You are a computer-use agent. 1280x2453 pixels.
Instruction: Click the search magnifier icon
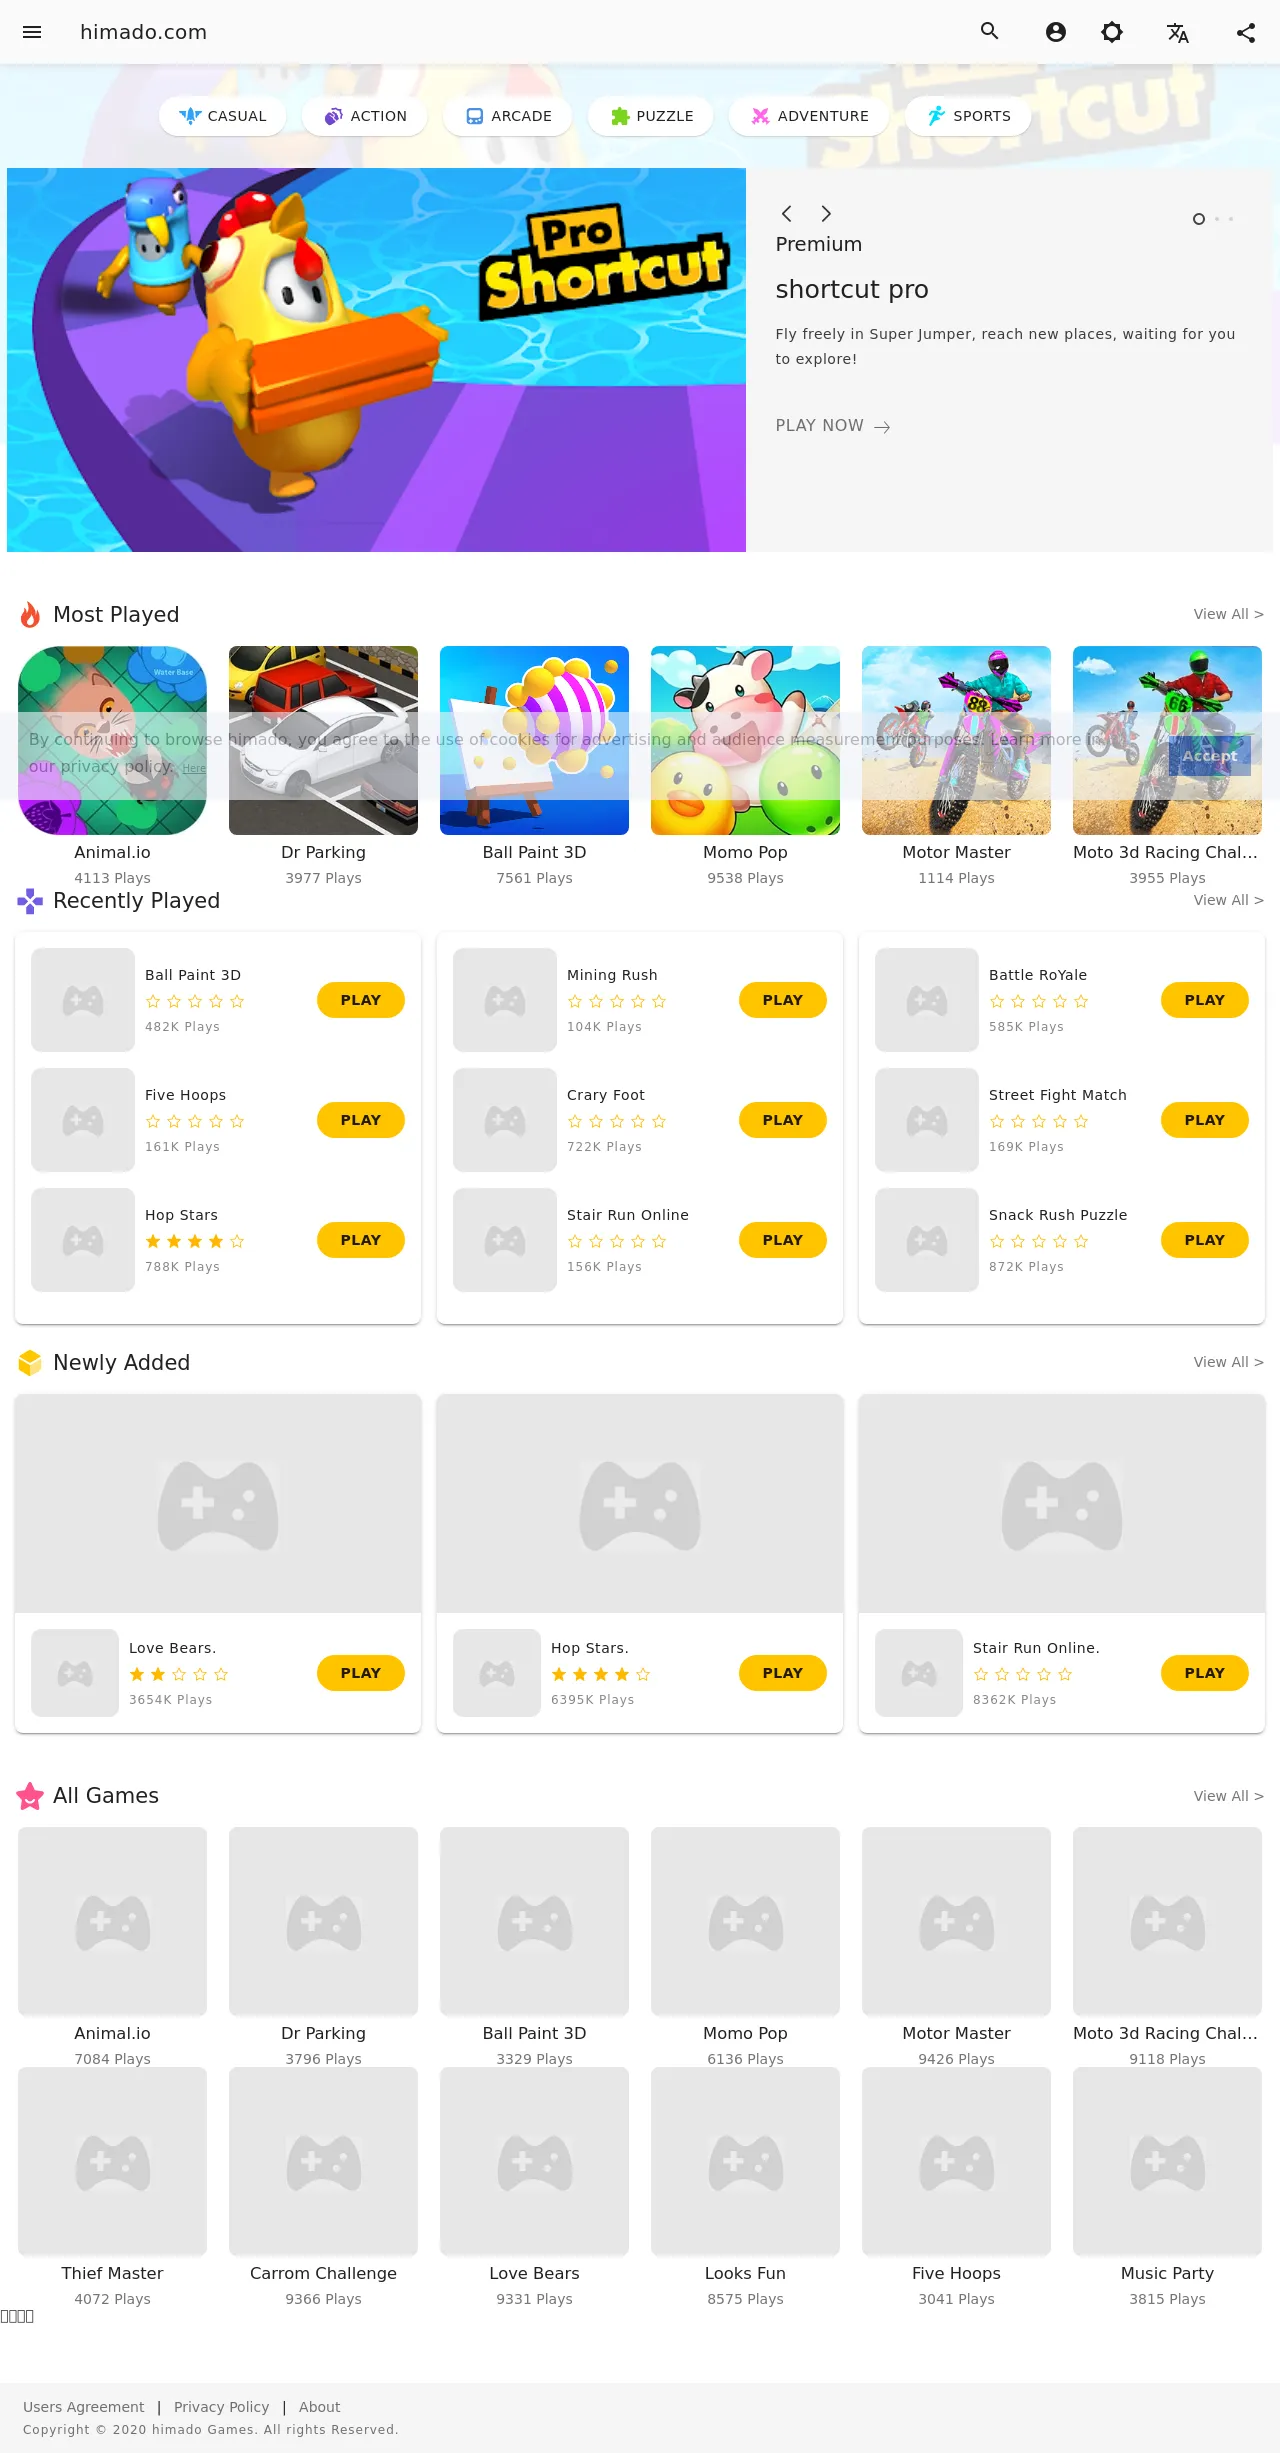[x=990, y=31]
